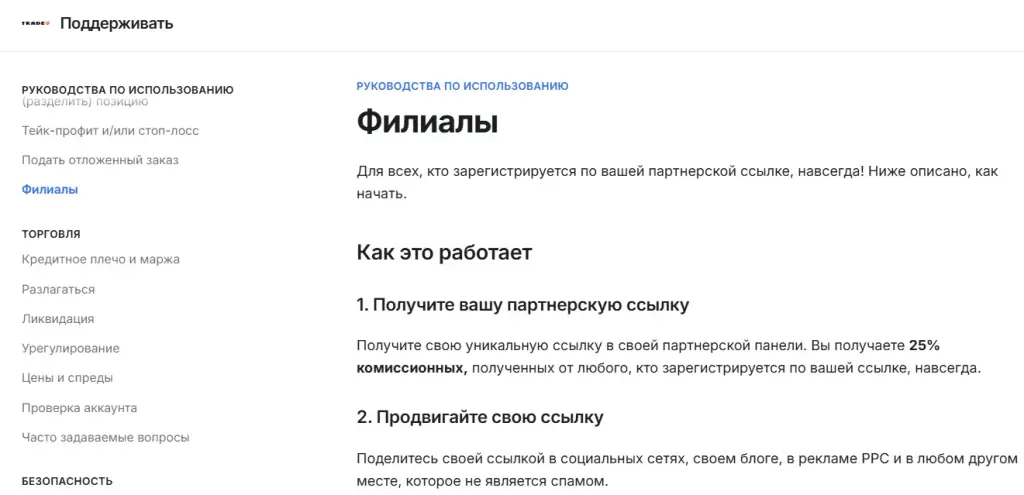This screenshot has height=495, width=1024.
Task: Click paragraph starting Поделитесь своей ссылкой
Action: pyautogui.click(x=688, y=470)
